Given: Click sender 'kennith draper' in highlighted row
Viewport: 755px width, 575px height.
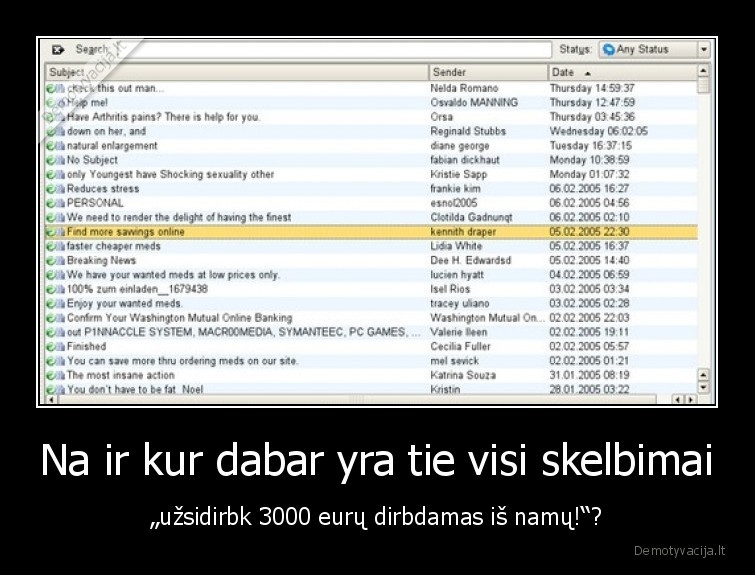Looking at the screenshot, I should [463, 232].
